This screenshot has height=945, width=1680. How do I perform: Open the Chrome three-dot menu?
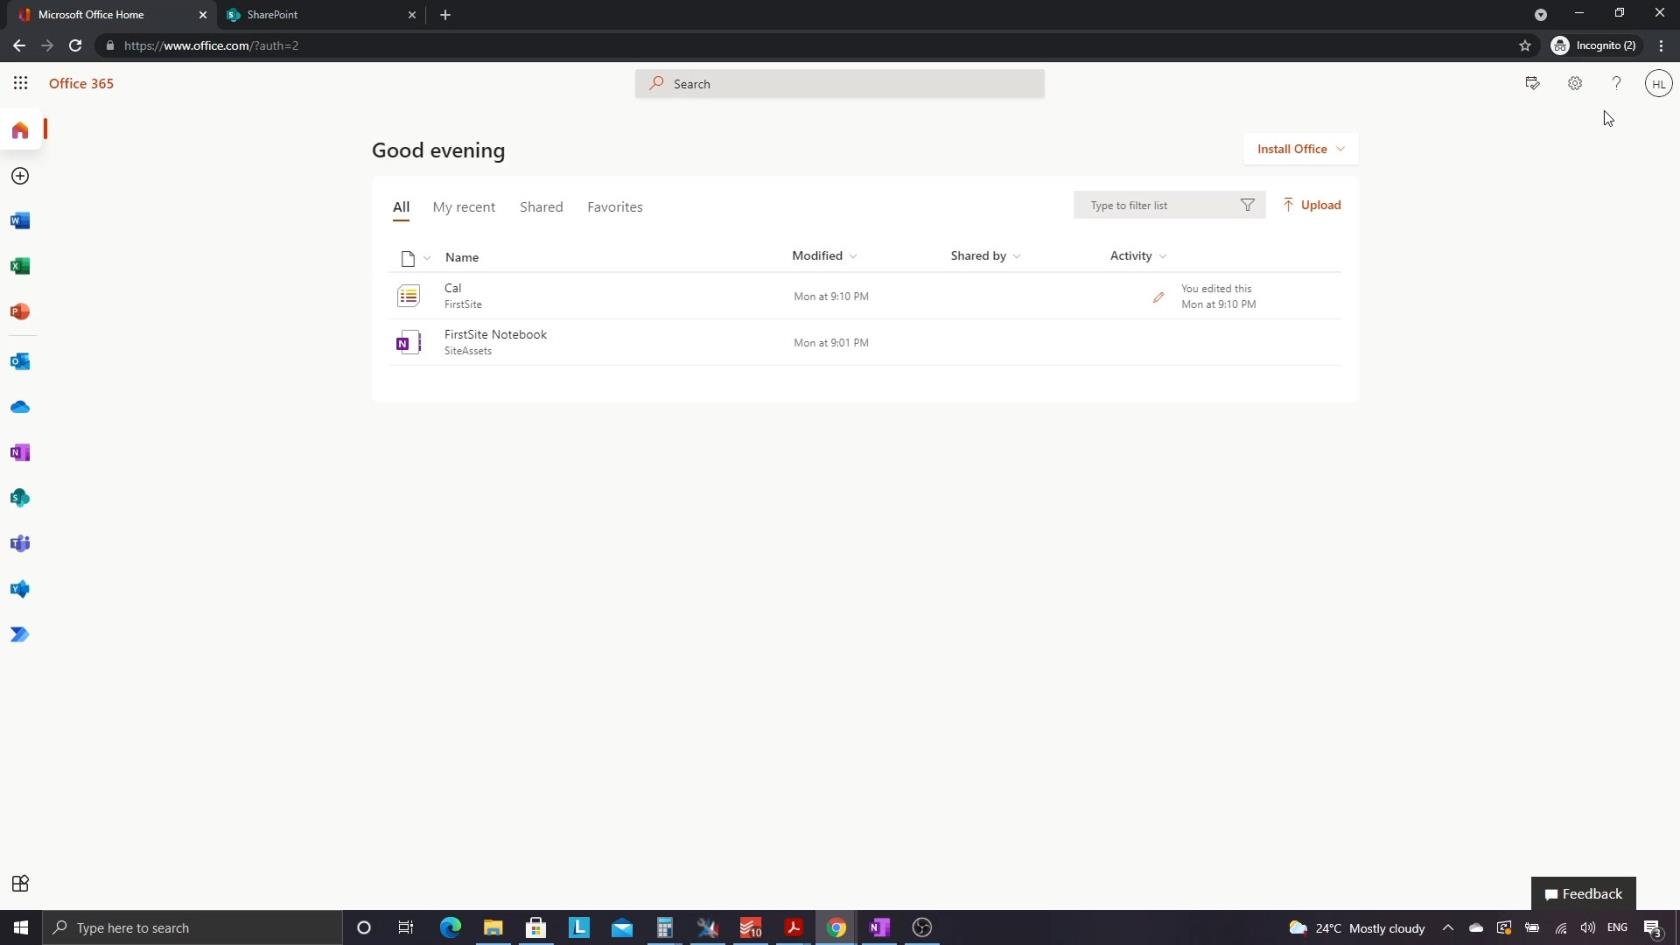(x=1661, y=45)
